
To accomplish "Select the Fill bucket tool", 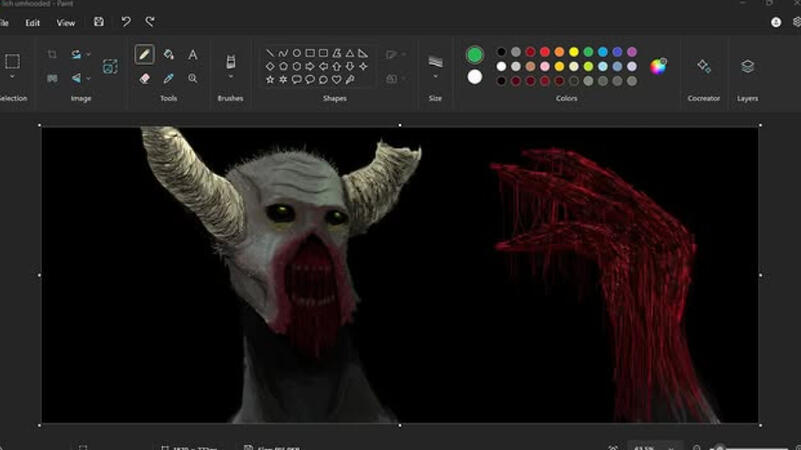I will 169,55.
